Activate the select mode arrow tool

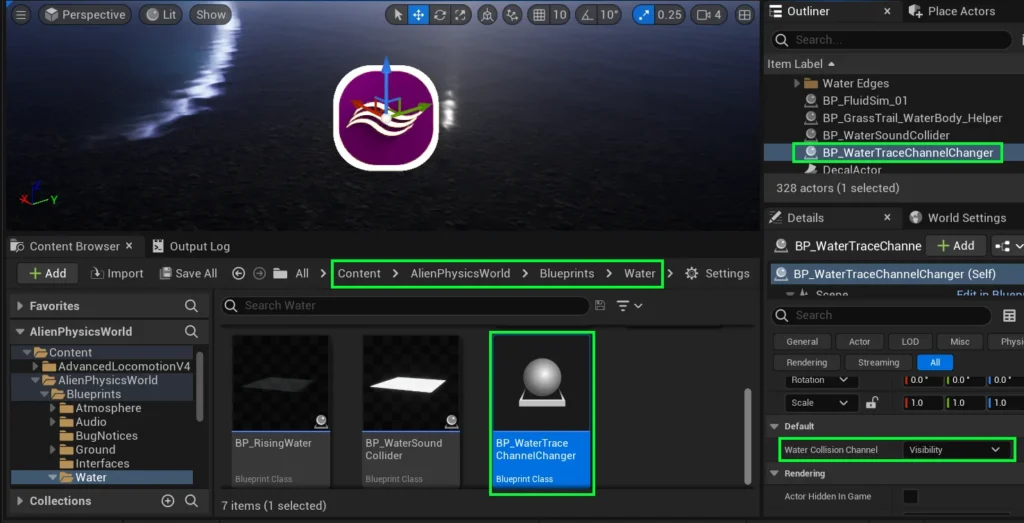pyautogui.click(x=398, y=15)
